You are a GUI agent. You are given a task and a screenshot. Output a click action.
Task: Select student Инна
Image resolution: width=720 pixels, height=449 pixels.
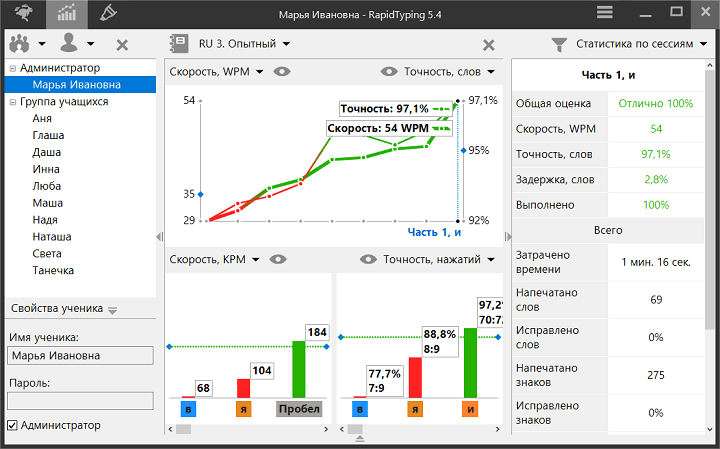(46, 169)
